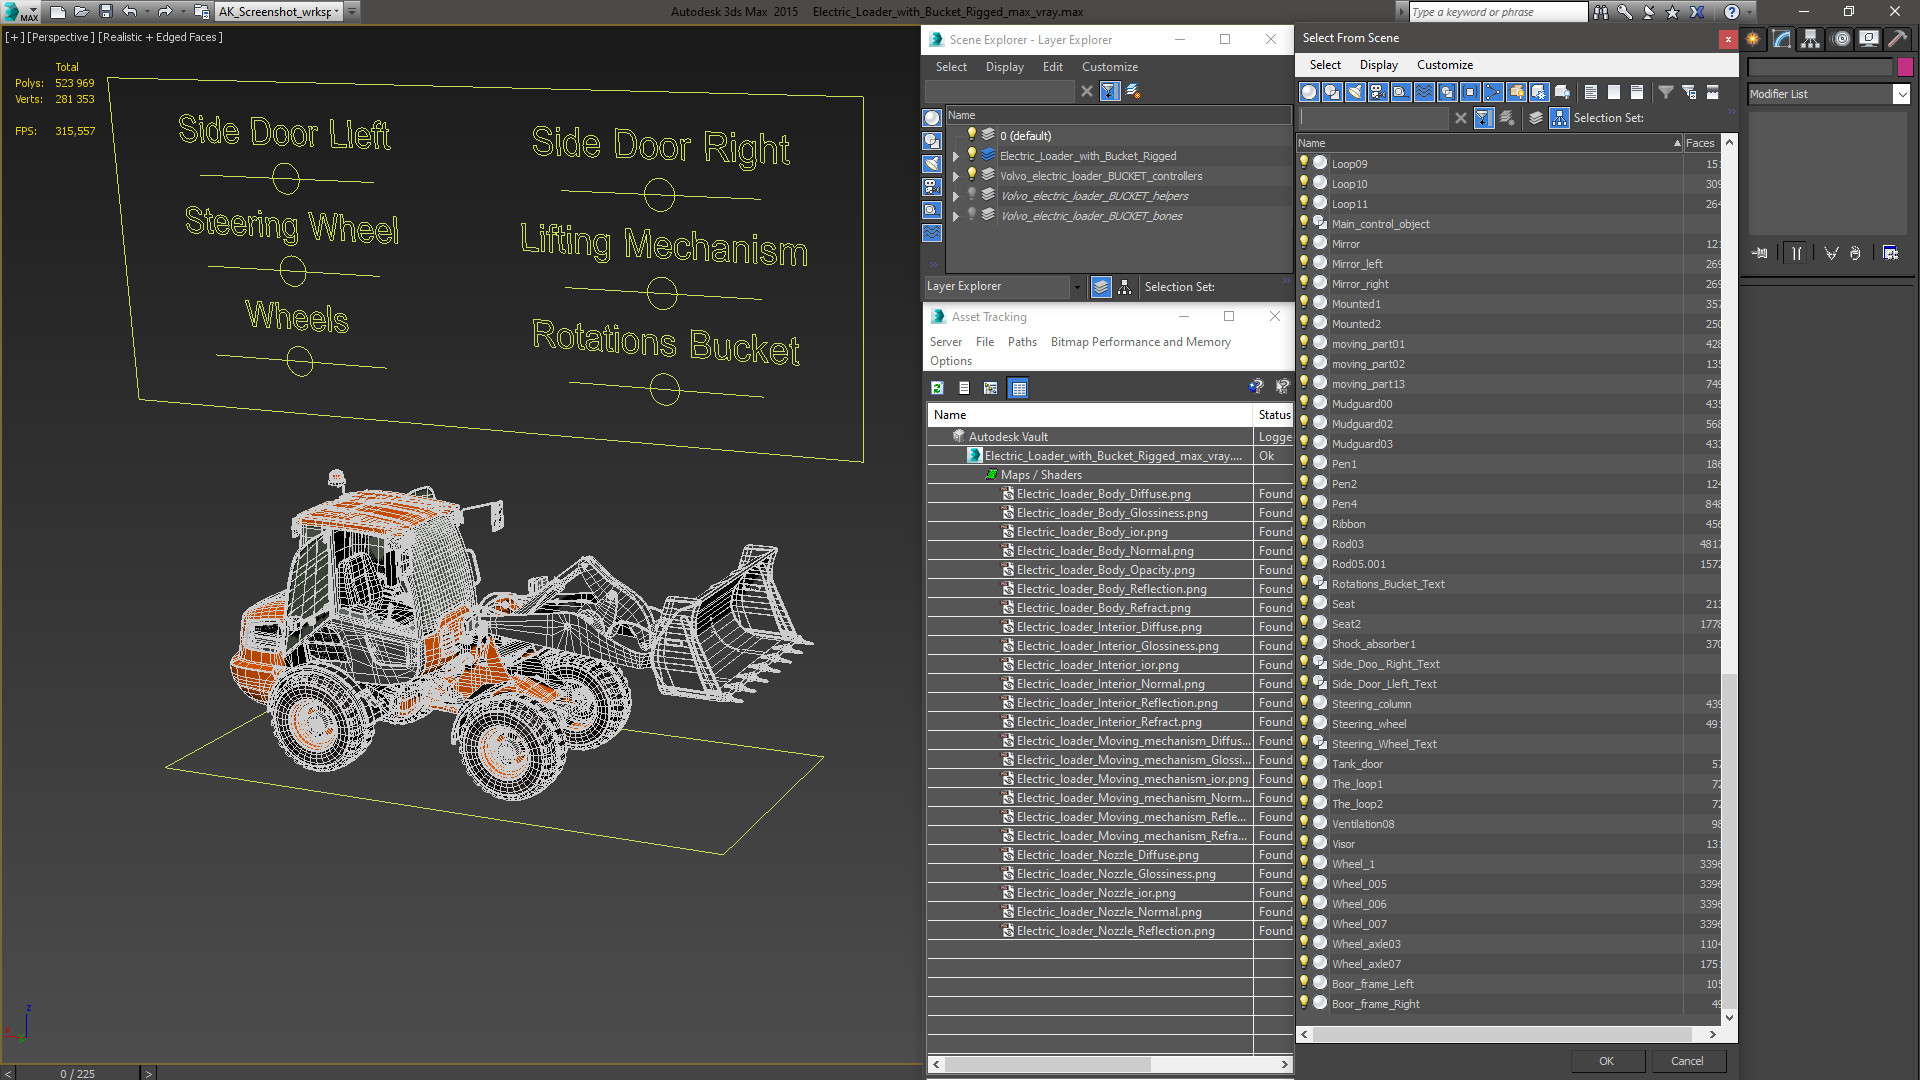Screen dimensions: 1920x1080
Task: Toggle visibility bulb of Steering_wheel object
Action: 1304,723
